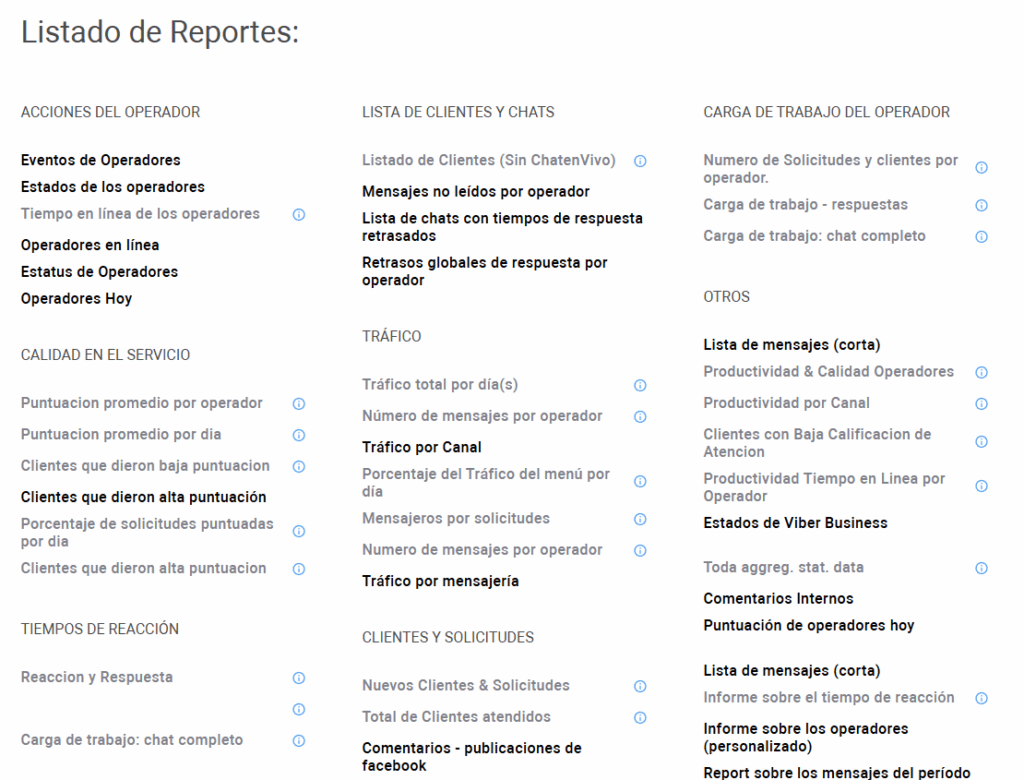Open the Tráfico por mensajería report
Screen dimensions: 1024x780
pyautogui.click(x=440, y=582)
